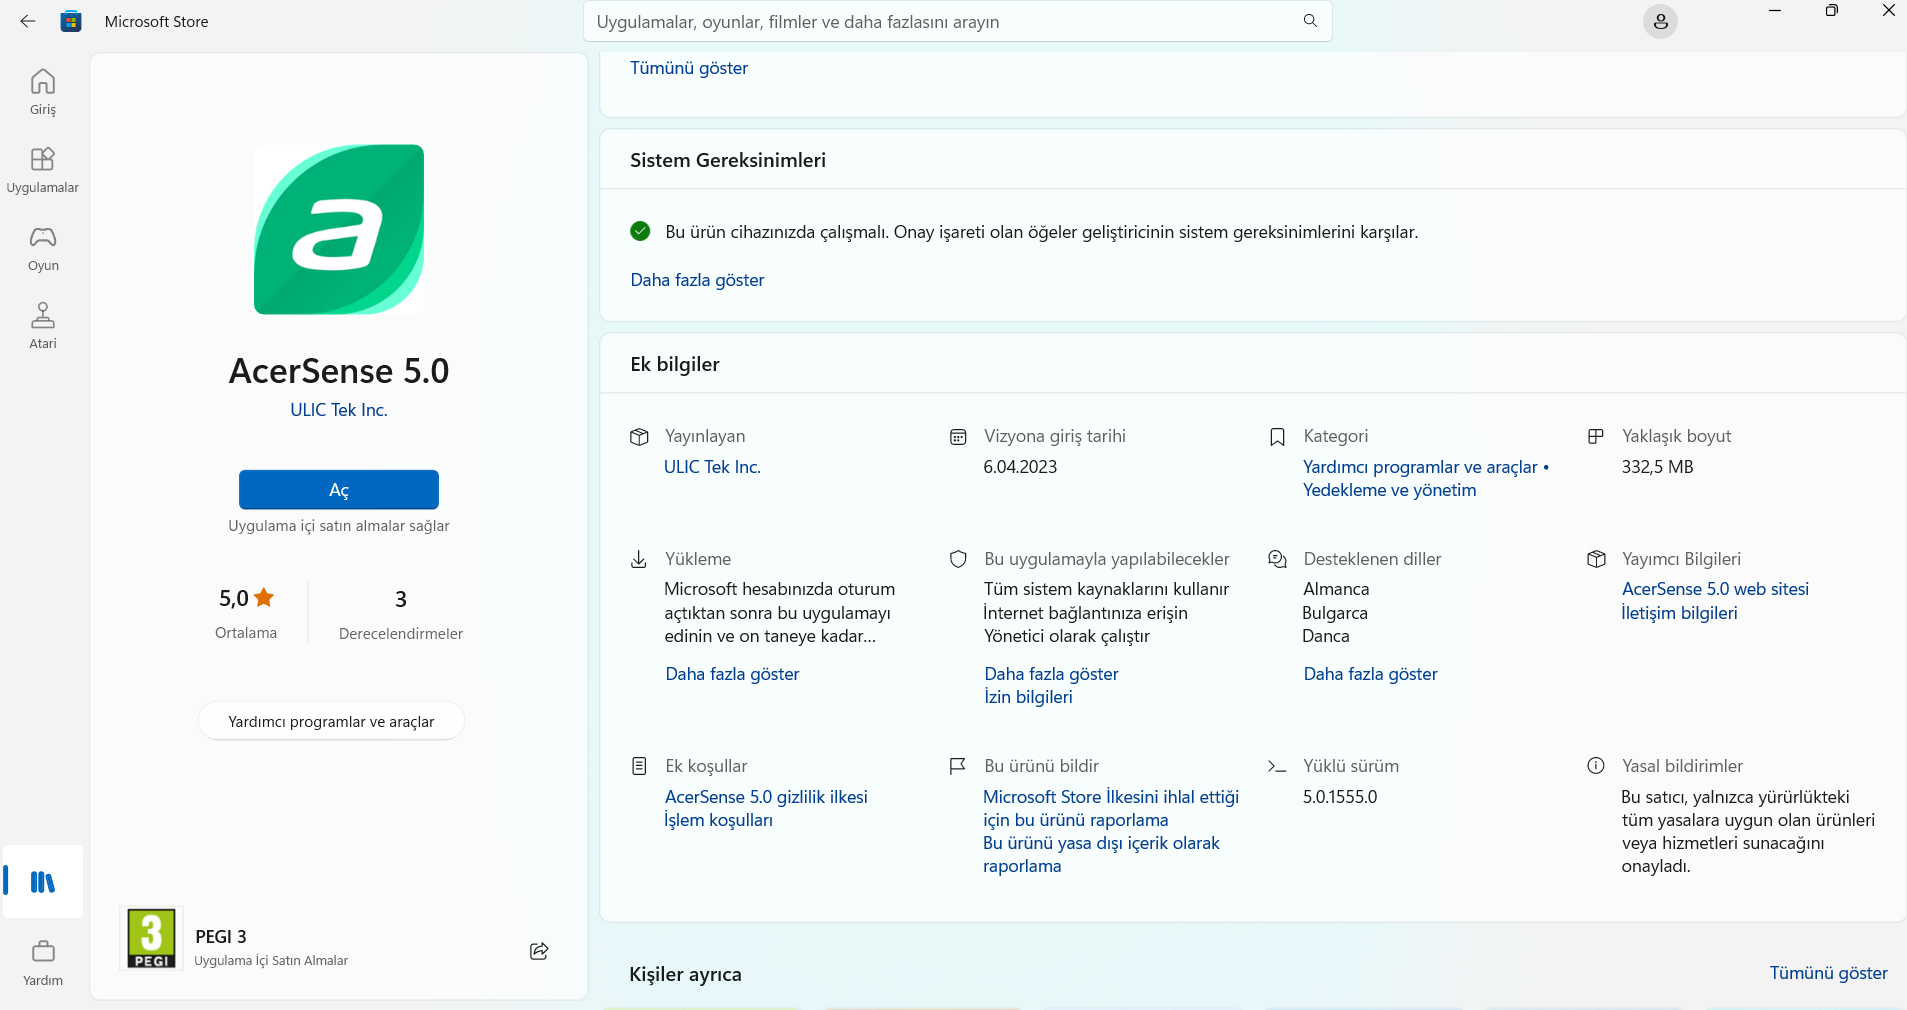Image resolution: width=1907 pixels, height=1010 pixels.
Task: Click the share icon beside PEGI rating
Action: (539, 951)
